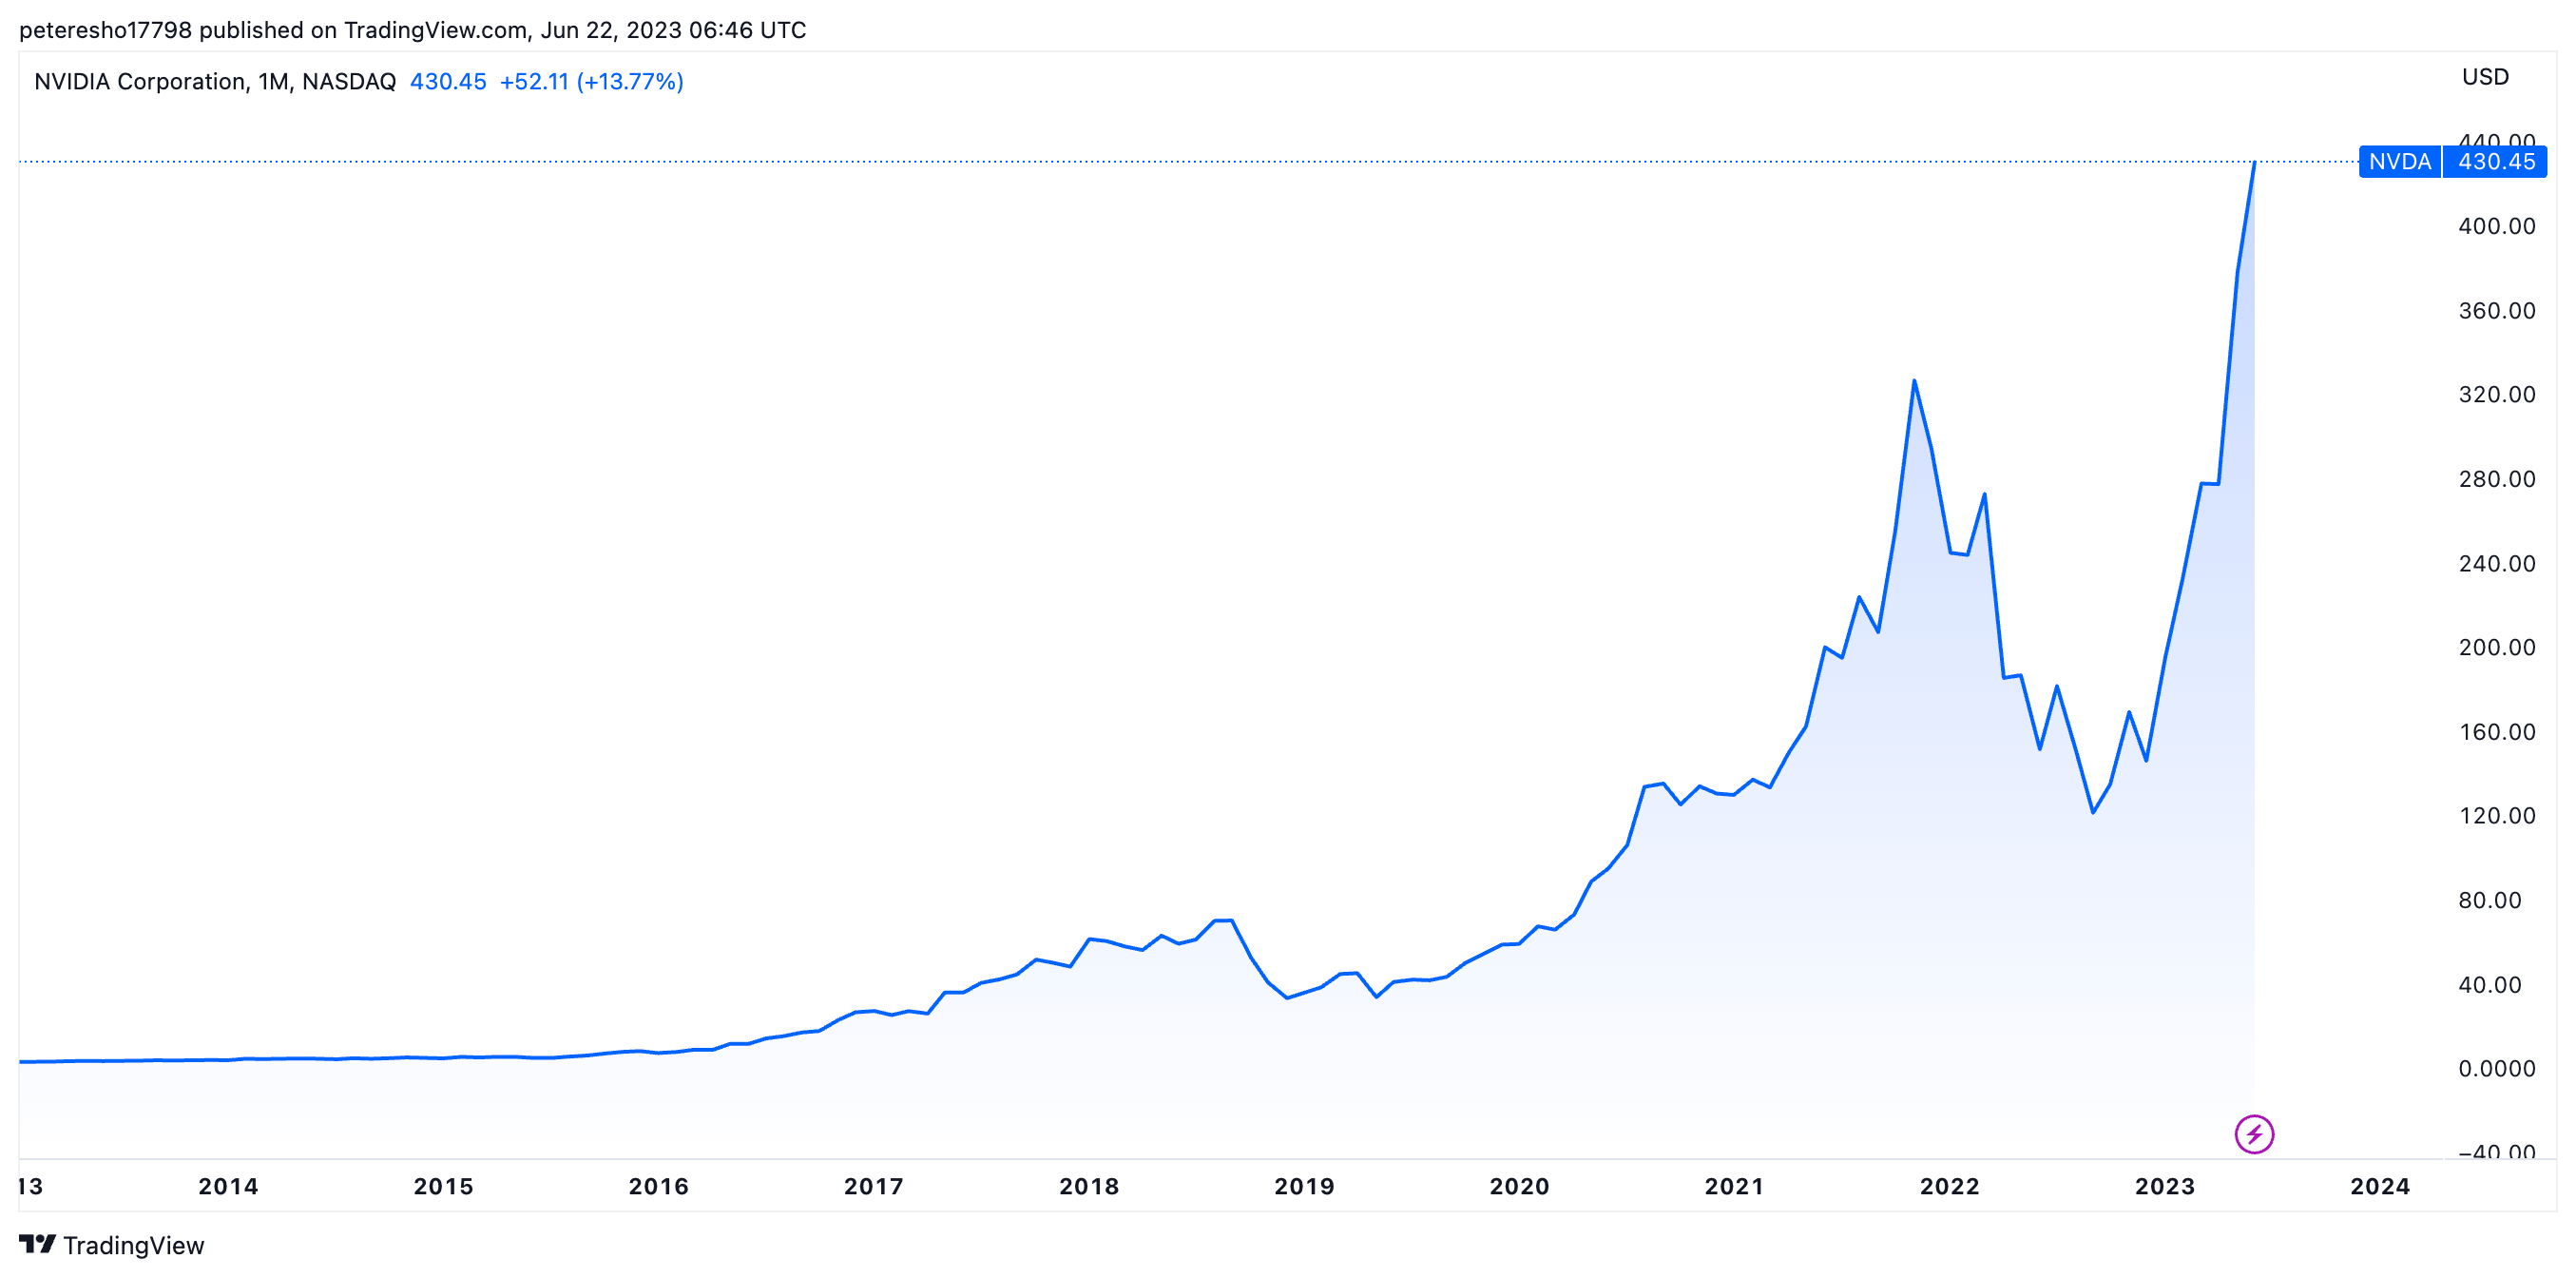Image resolution: width=2576 pixels, height=1278 pixels.
Task: Click the 400.00 price axis label
Action: coord(2496,226)
